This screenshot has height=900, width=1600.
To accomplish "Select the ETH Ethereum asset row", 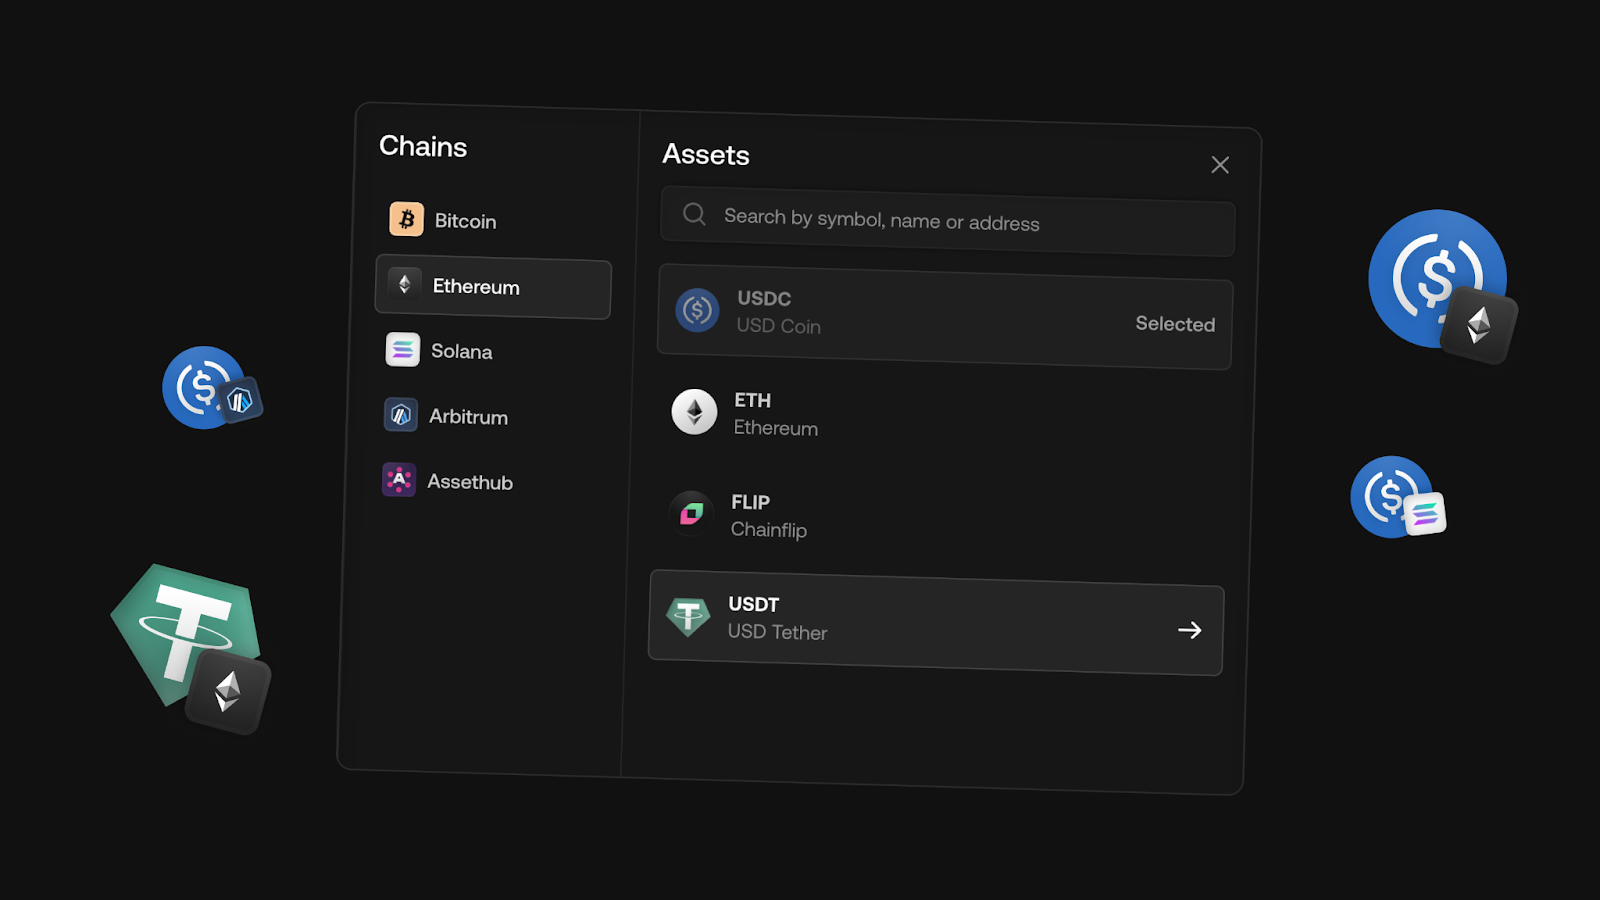I will tap(940, 416).
